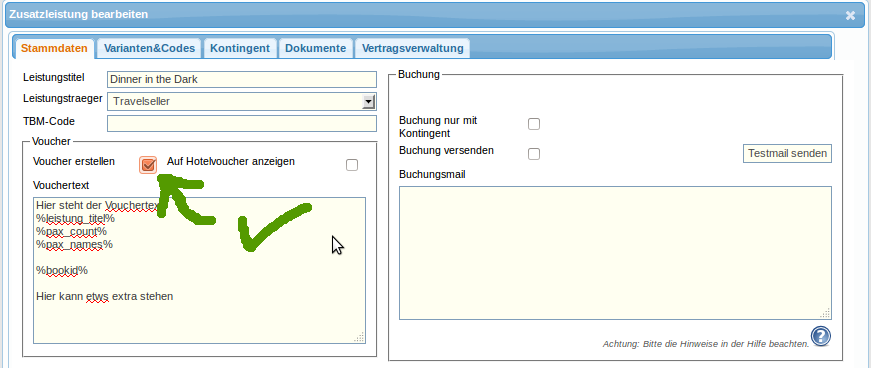Screen dimensions: 871x368
Task: Uncheck the Voucher erstellen checkbox
Action: [x=148, y=165]
